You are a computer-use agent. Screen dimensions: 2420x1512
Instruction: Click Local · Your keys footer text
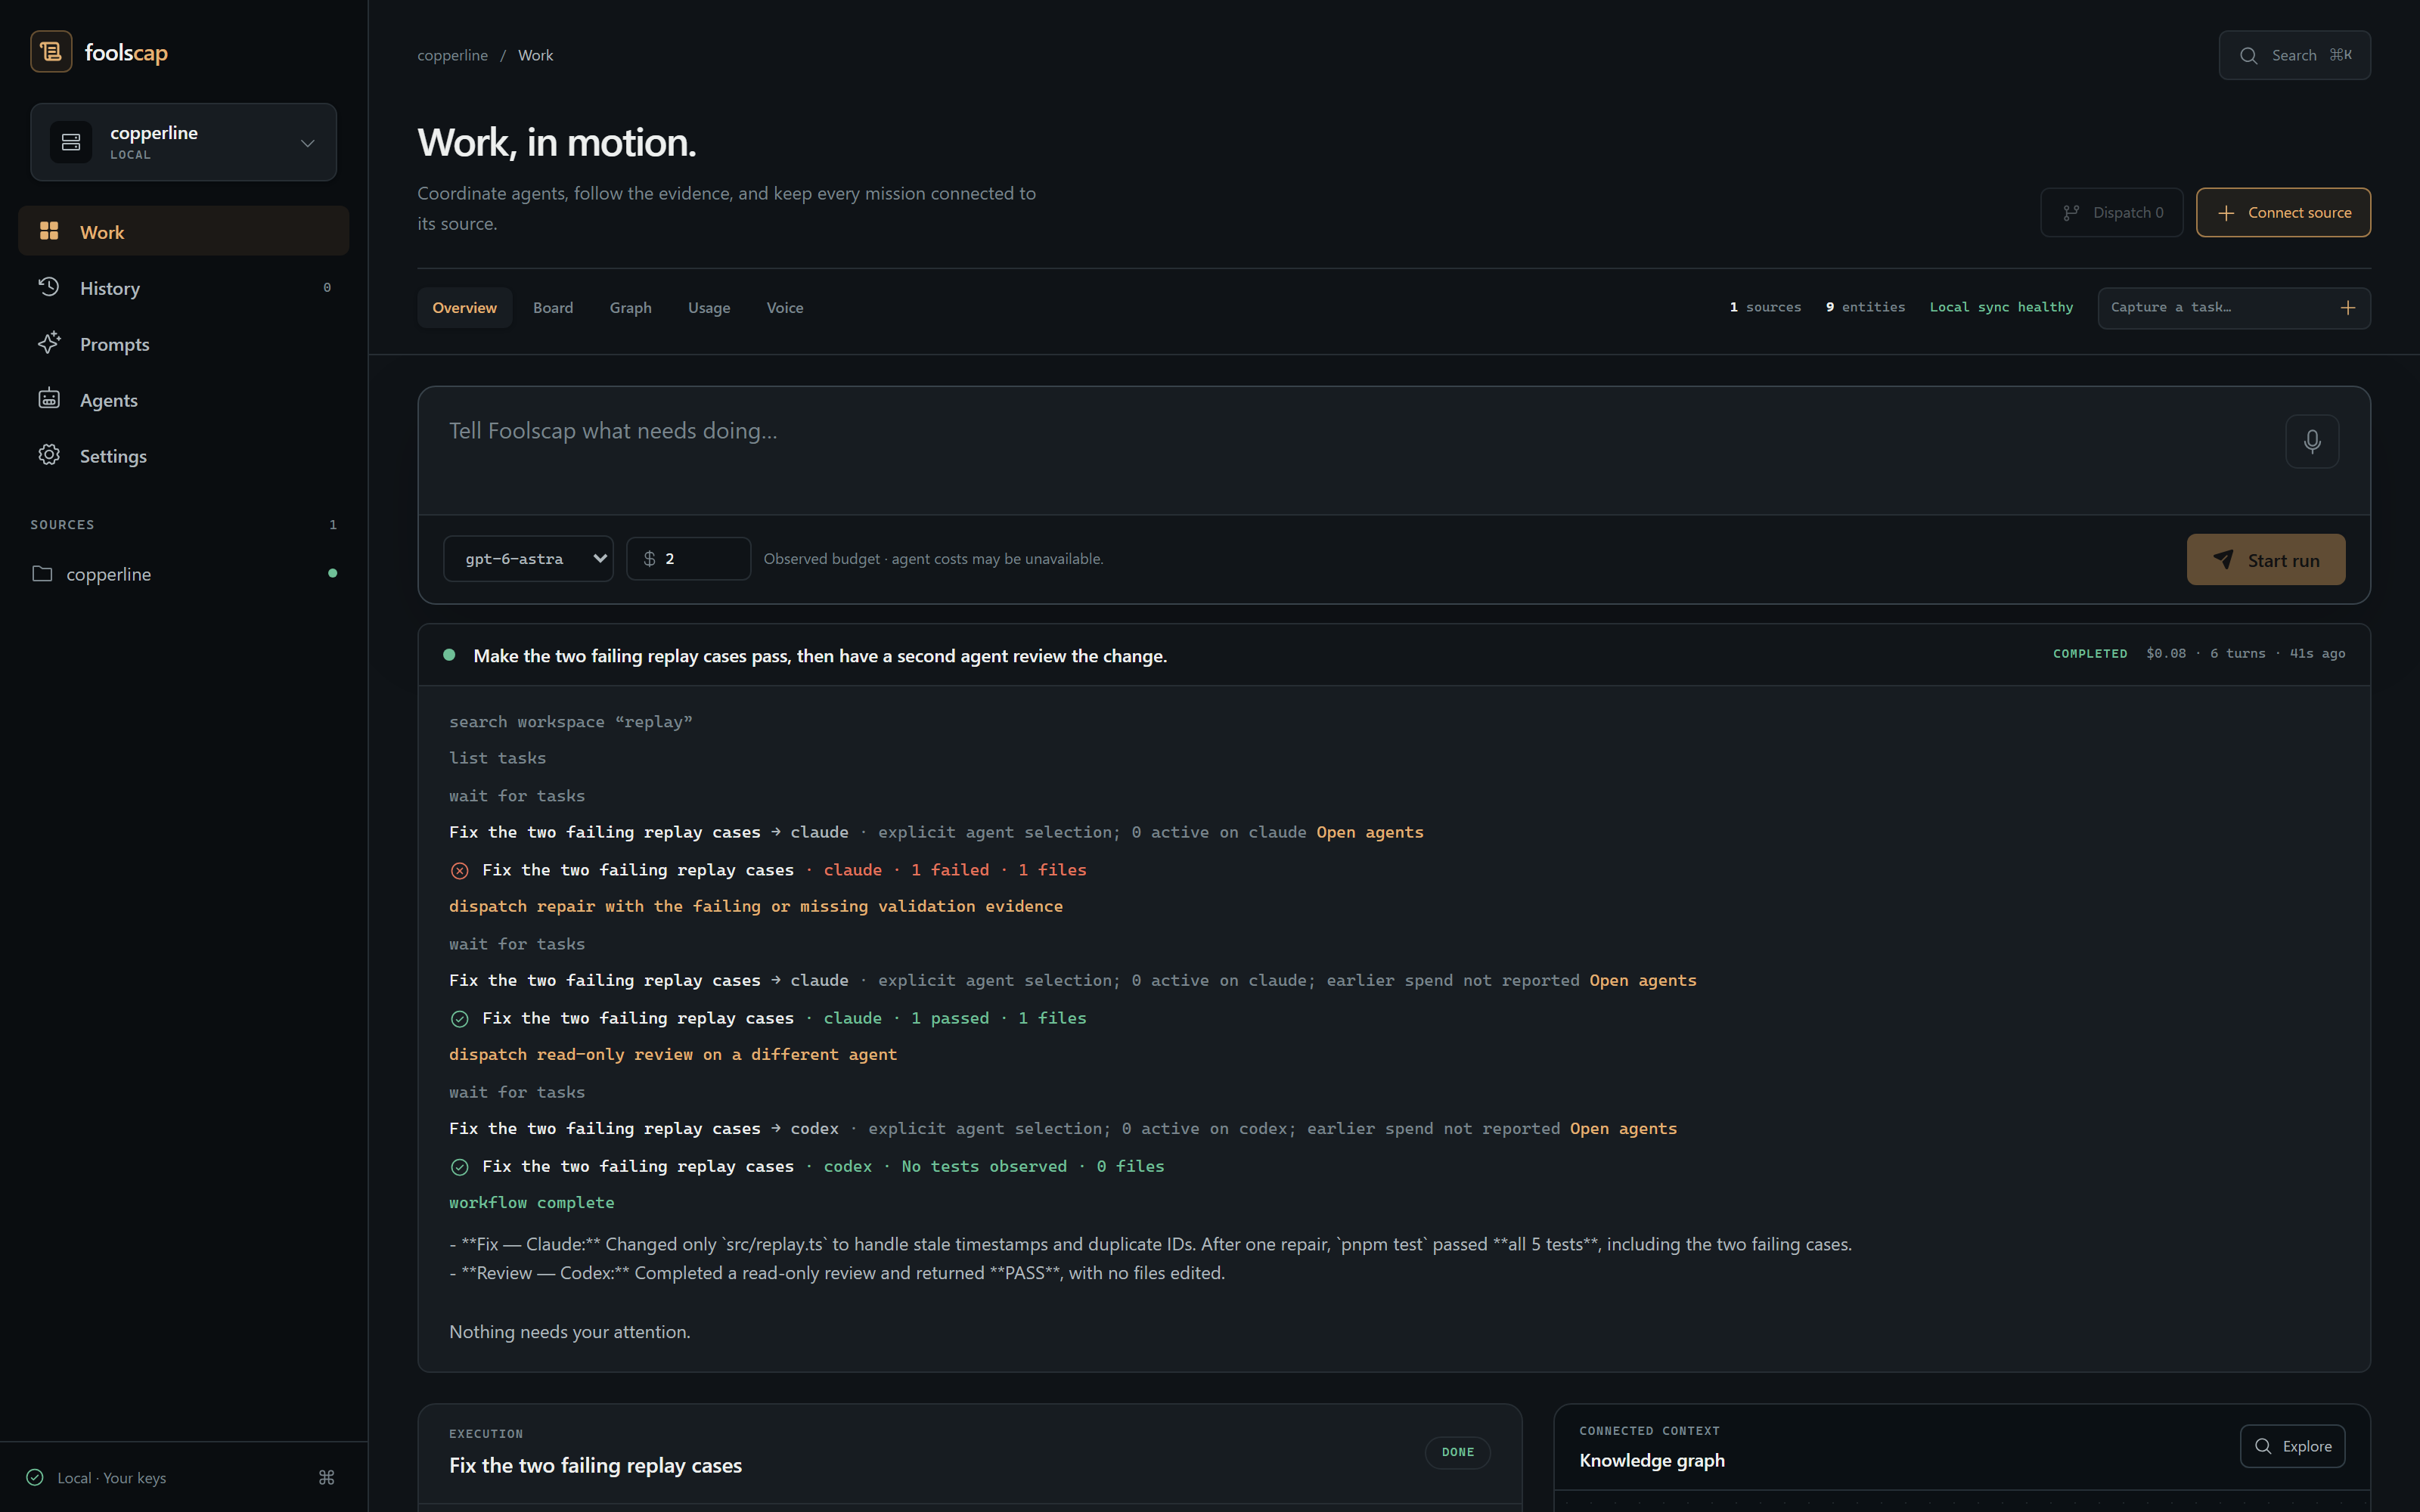[112, 1478]
